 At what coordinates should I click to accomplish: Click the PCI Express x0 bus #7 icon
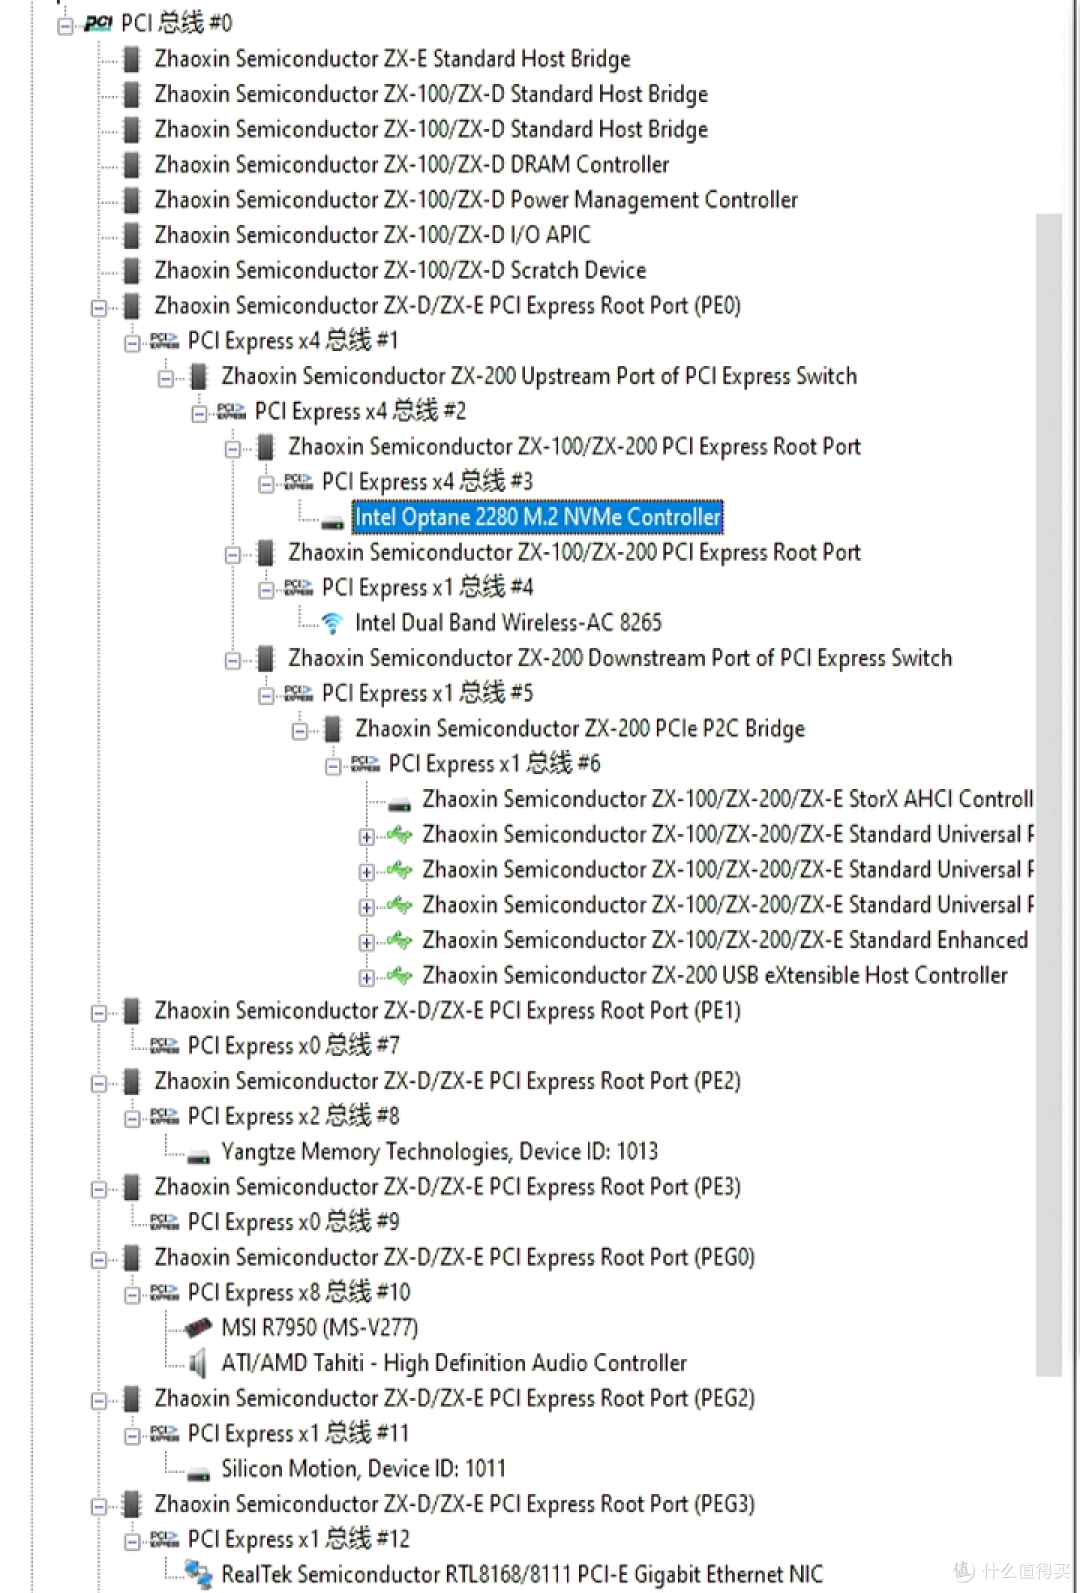click(165, 1046)
